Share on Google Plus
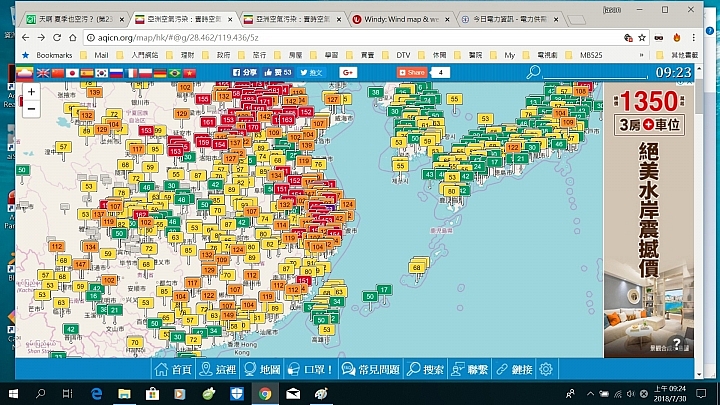Screen dimensions: 720x405 tap(348, 73)
